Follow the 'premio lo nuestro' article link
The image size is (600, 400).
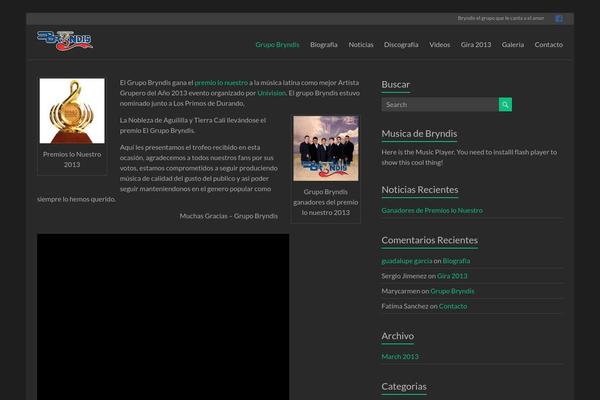coord(221,83)
